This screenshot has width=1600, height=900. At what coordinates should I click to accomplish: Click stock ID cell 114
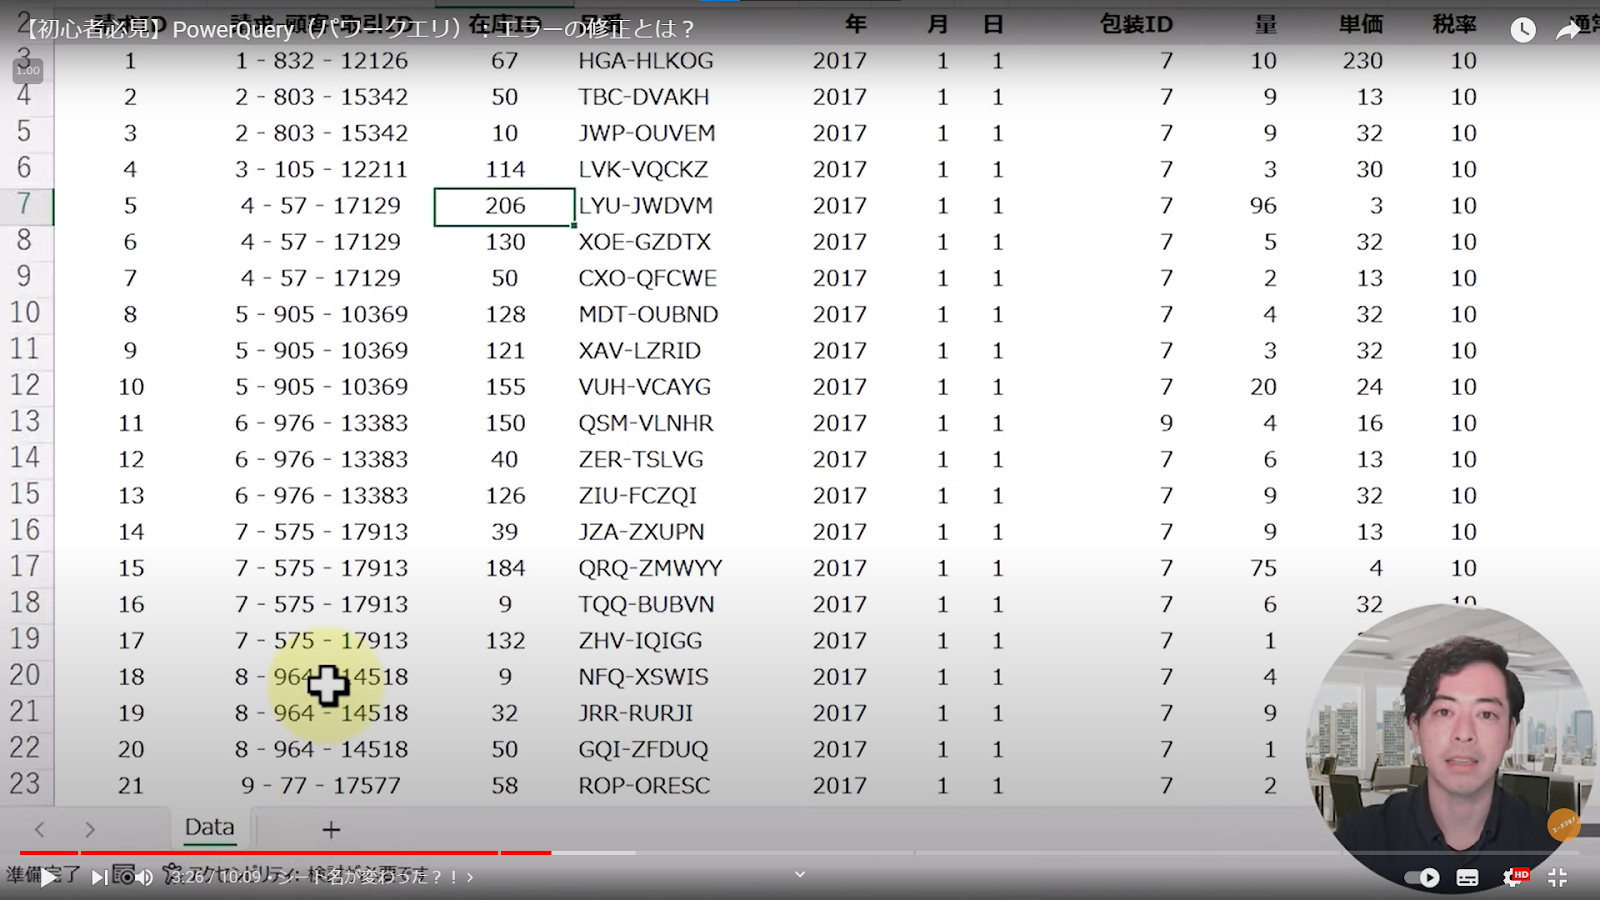(505, 170)
